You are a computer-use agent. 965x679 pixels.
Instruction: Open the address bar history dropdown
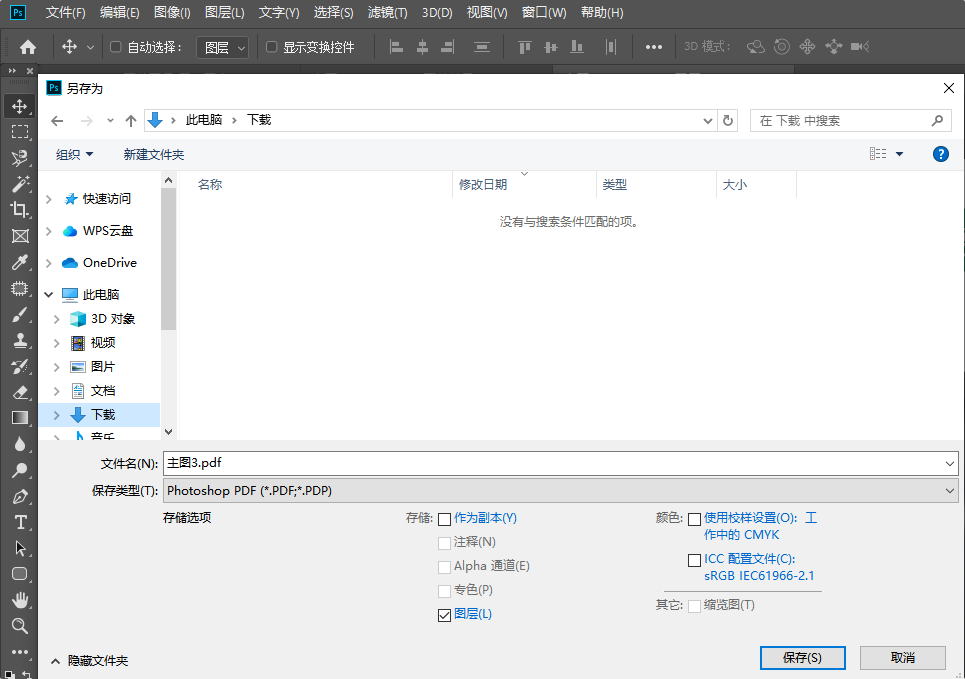(x=708, y=121)
